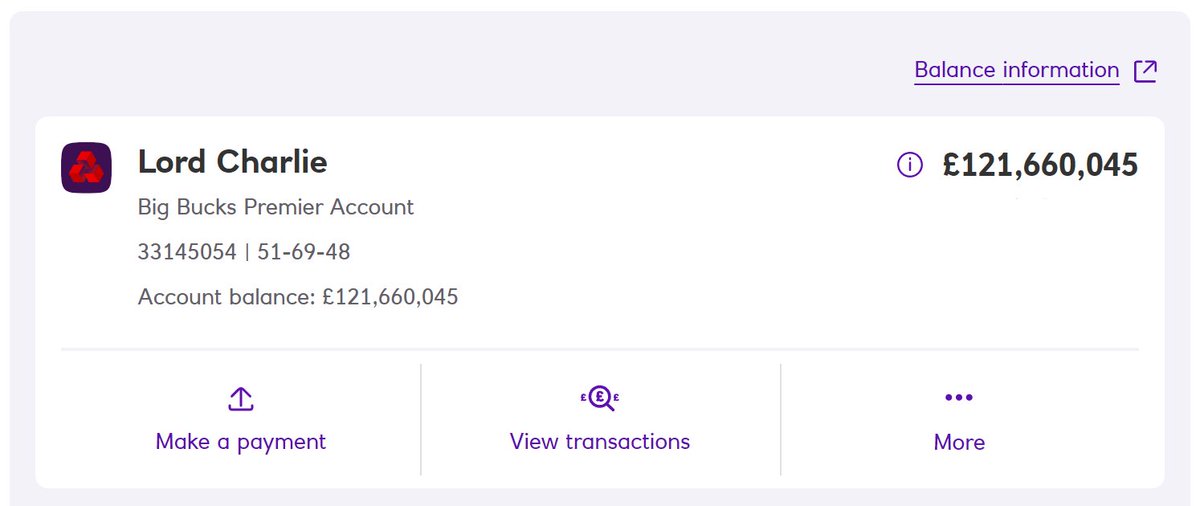This screenshot has height=506, width=1200.
Task: Select the Big Bucks Premier Account text
Action: point(276,208)
